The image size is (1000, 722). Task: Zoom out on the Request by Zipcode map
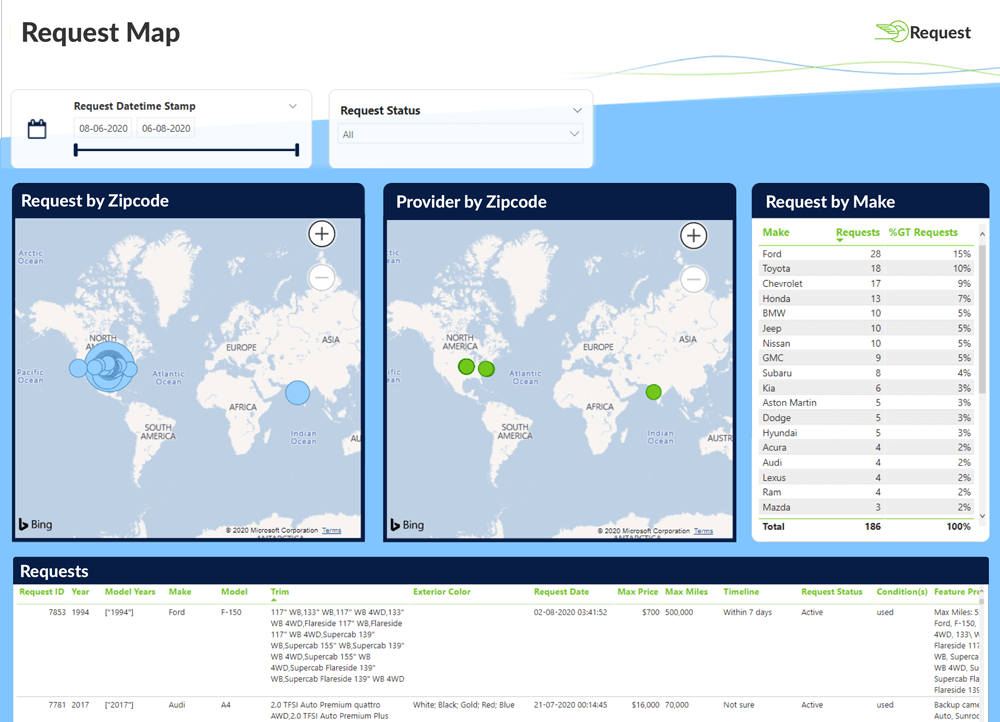[322, 277]
